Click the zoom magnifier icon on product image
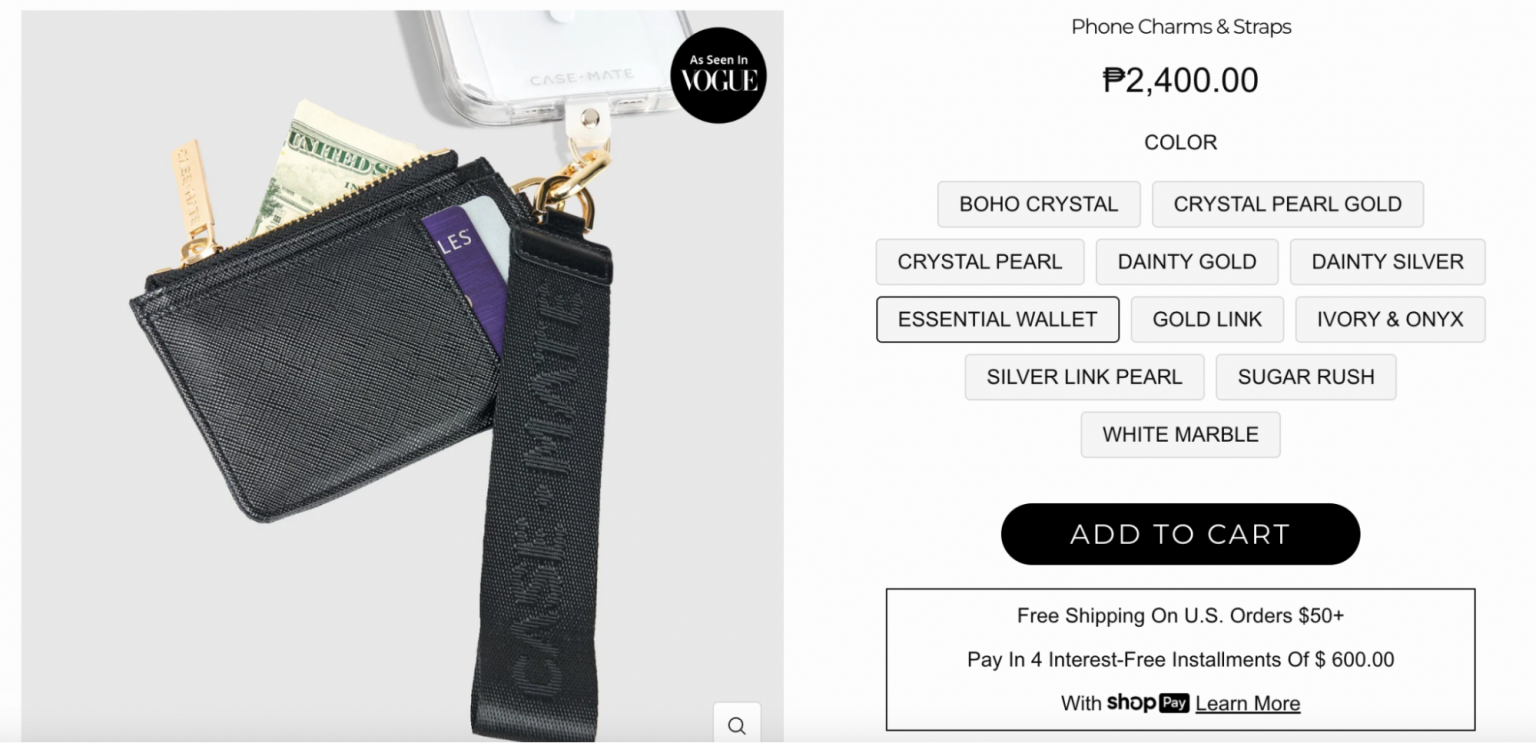 [737, 725]
